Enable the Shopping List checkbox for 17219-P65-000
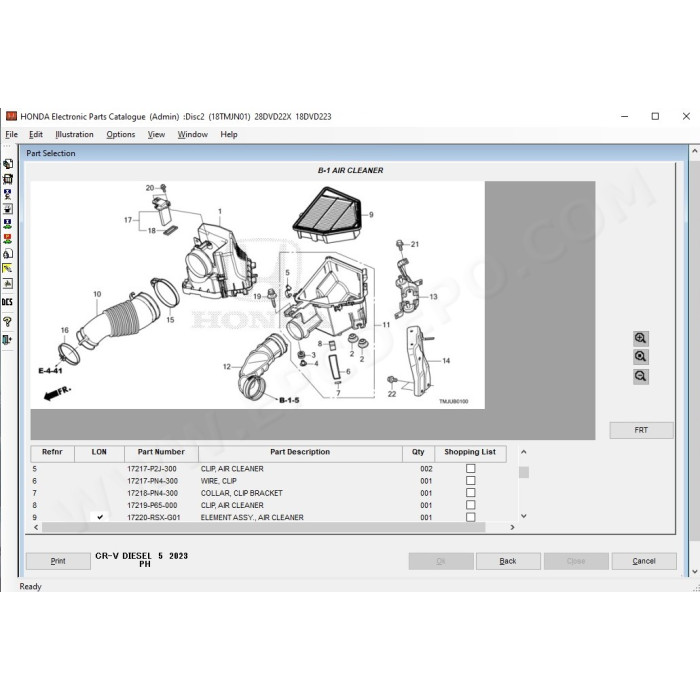 471,504
